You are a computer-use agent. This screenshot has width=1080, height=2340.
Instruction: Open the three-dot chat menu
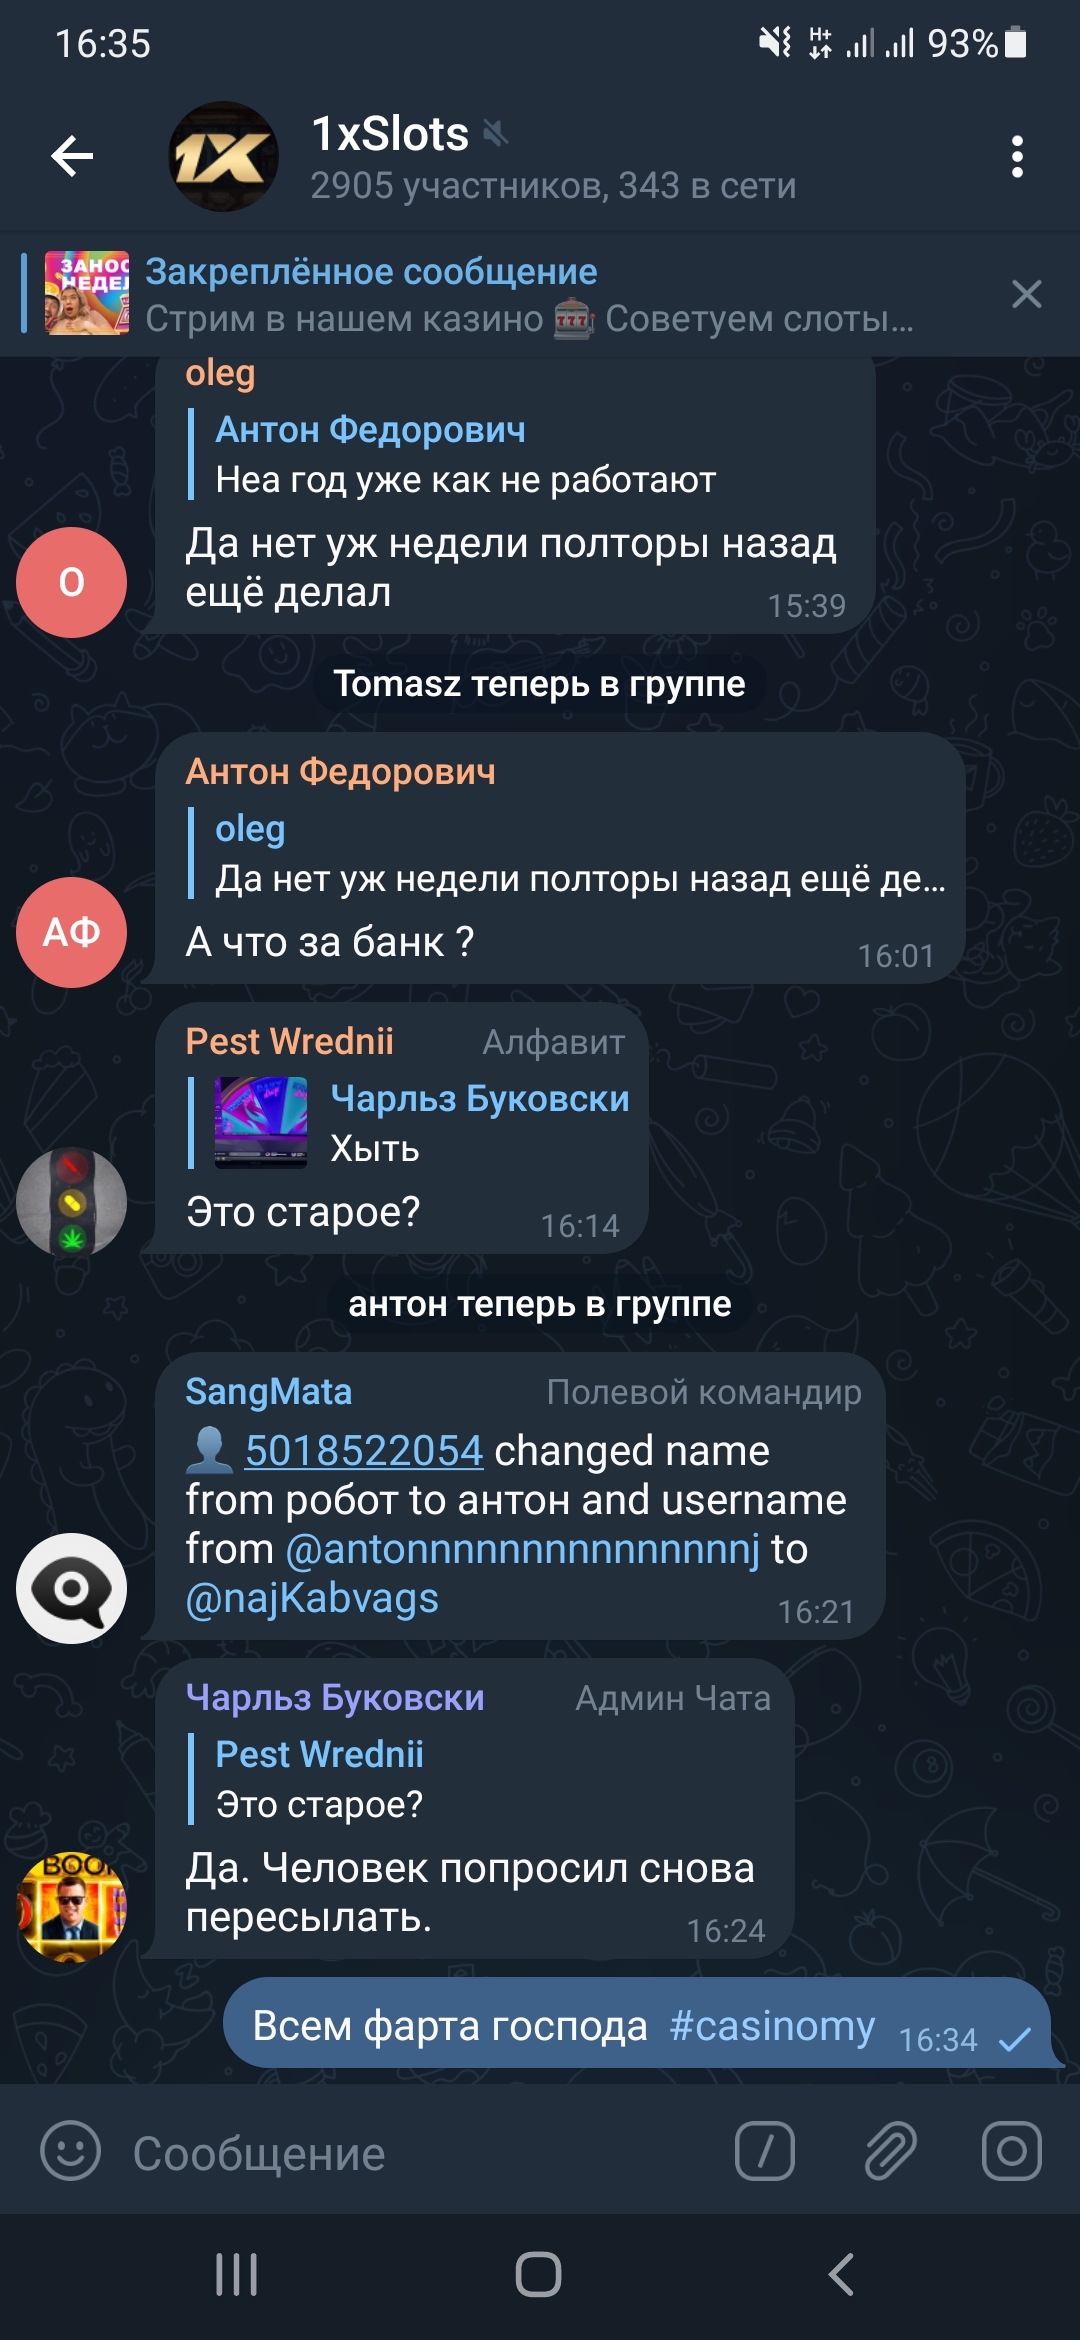click(1017, 157)
